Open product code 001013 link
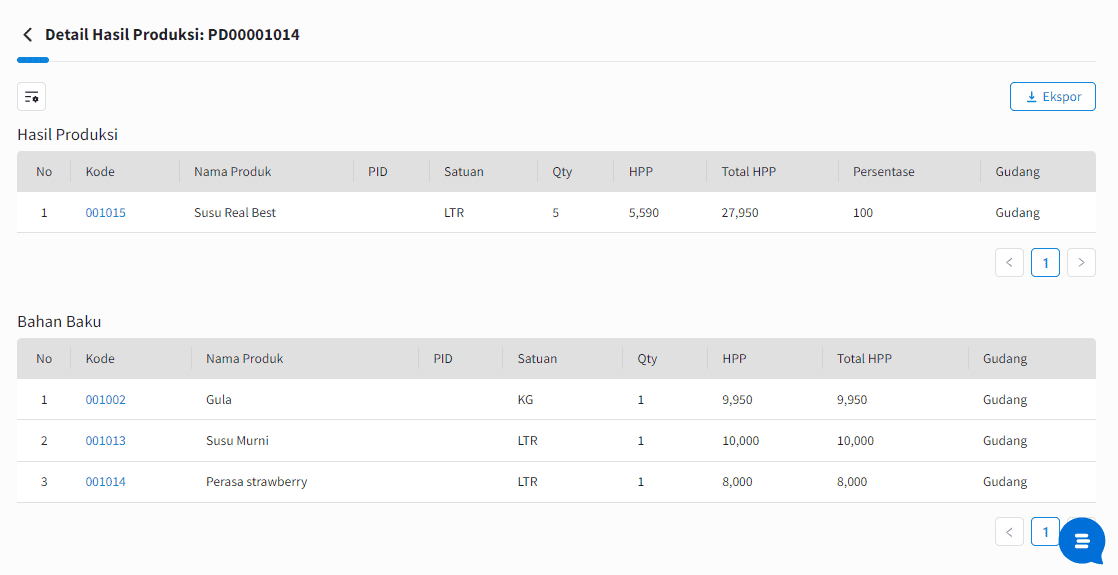 pos(106,441)
